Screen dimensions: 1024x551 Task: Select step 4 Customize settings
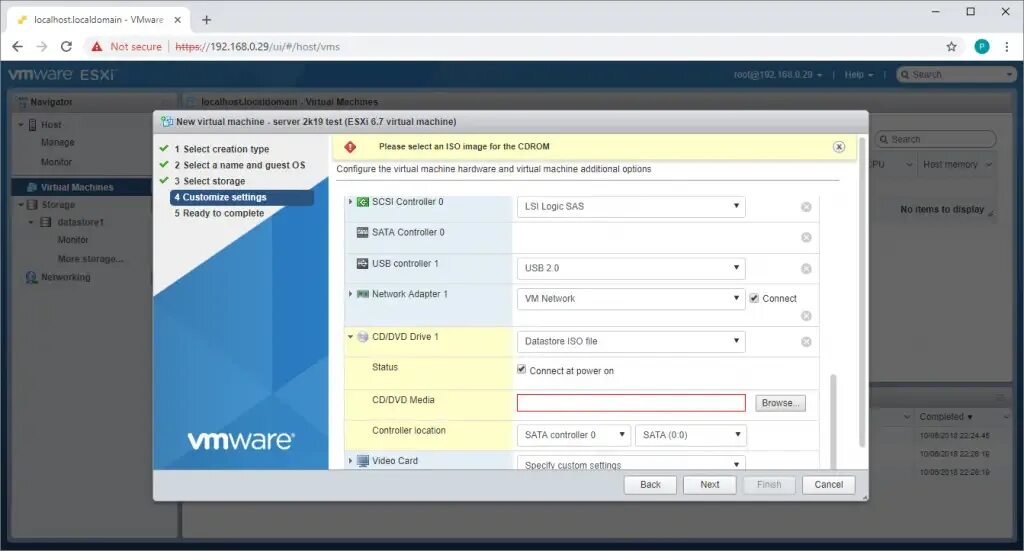[242, 197]
